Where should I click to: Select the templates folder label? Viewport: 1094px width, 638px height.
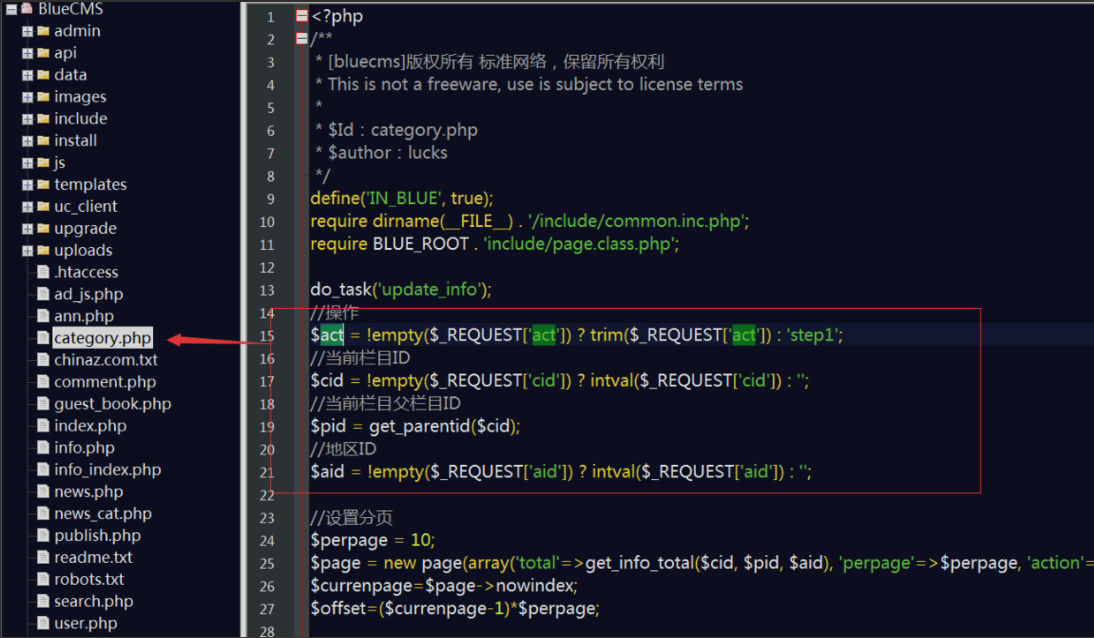[x=91, y=185]
